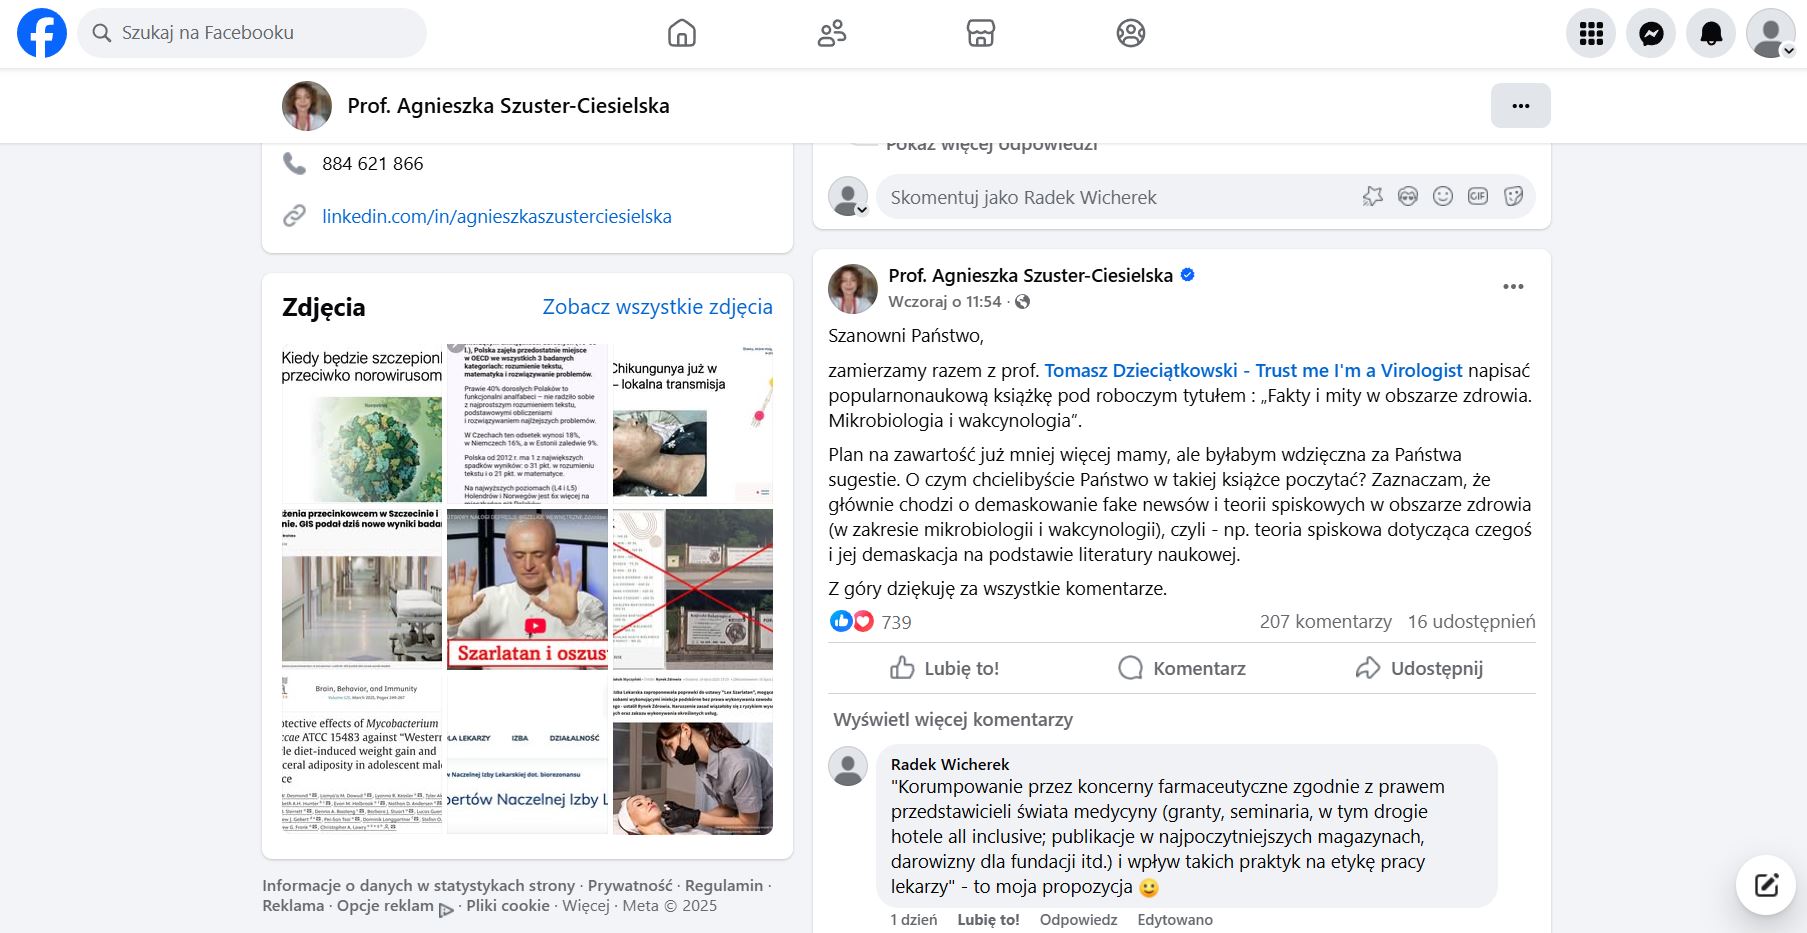Follow the linkedin.com/in/agnieszkaszusterciesielska link
The image size is (1807, 933).
point(497,216)
